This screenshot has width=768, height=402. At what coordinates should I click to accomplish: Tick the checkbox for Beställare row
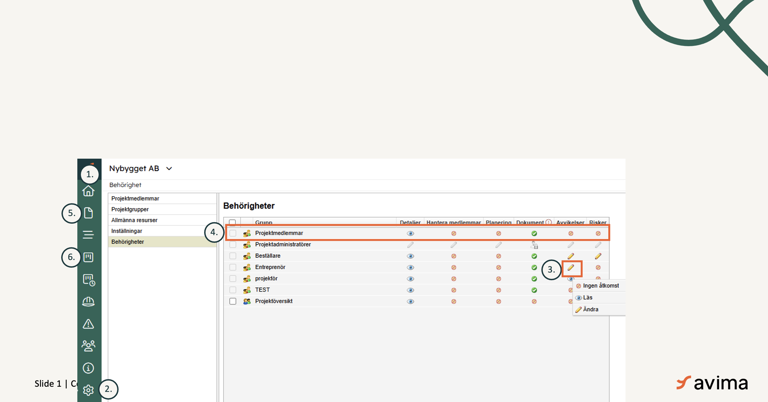(233, 256)
